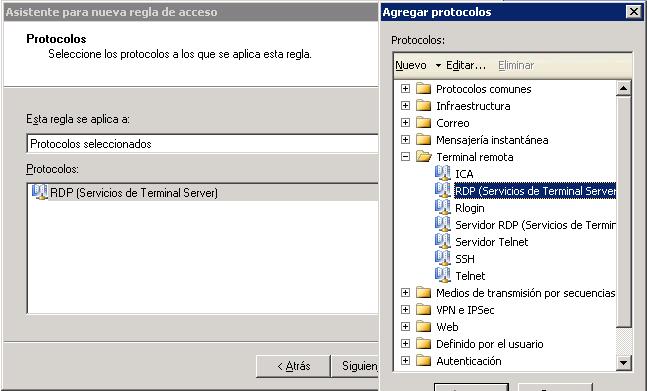The height and width of the screenshot is (391, 647).
Task: Collapse the Terminal remota node
Action: point(406,157)
